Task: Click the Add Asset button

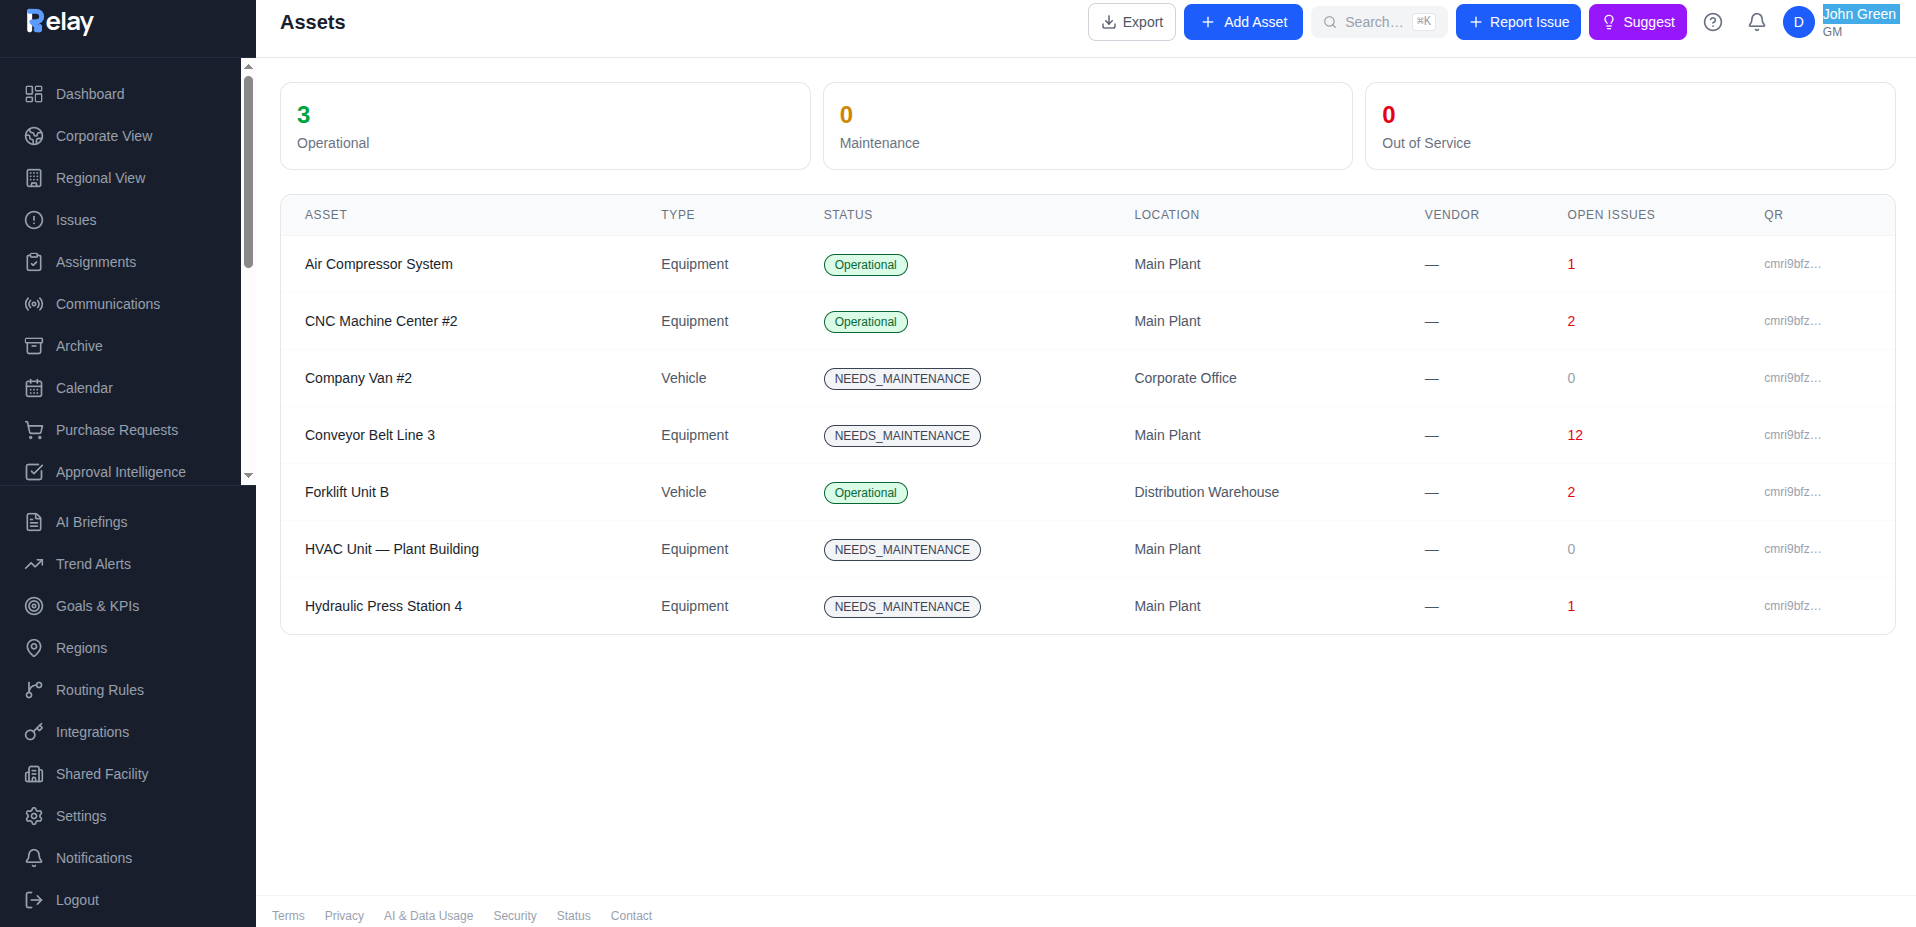Action: coord(1243,22)
